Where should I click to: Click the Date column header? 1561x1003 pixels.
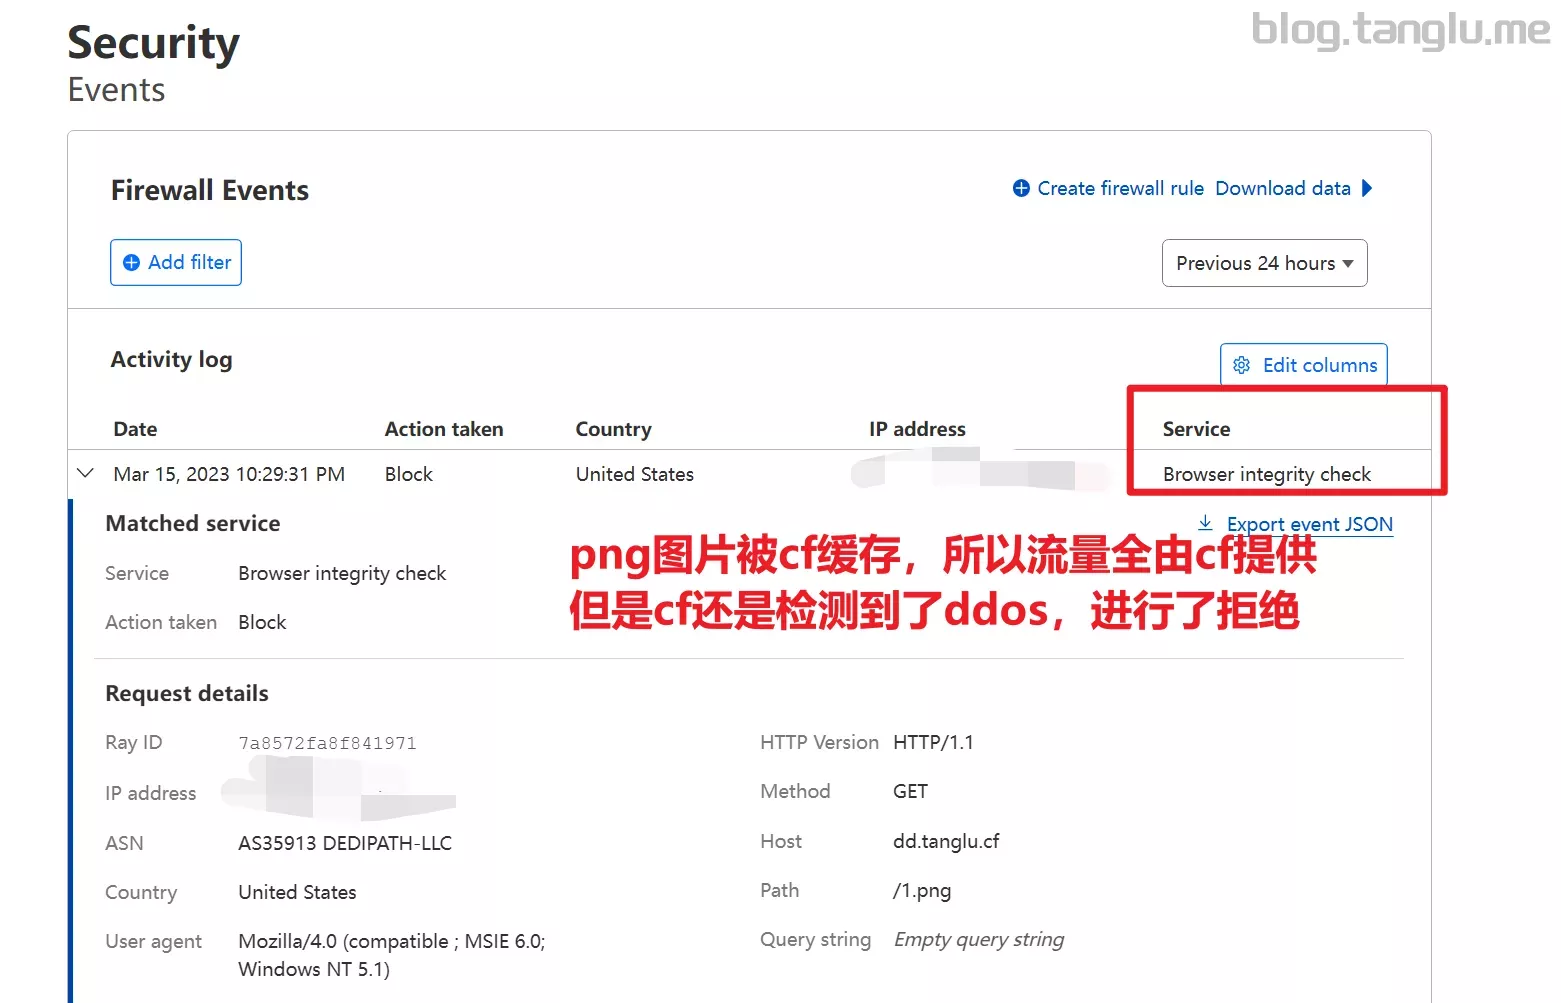(135, 429)
